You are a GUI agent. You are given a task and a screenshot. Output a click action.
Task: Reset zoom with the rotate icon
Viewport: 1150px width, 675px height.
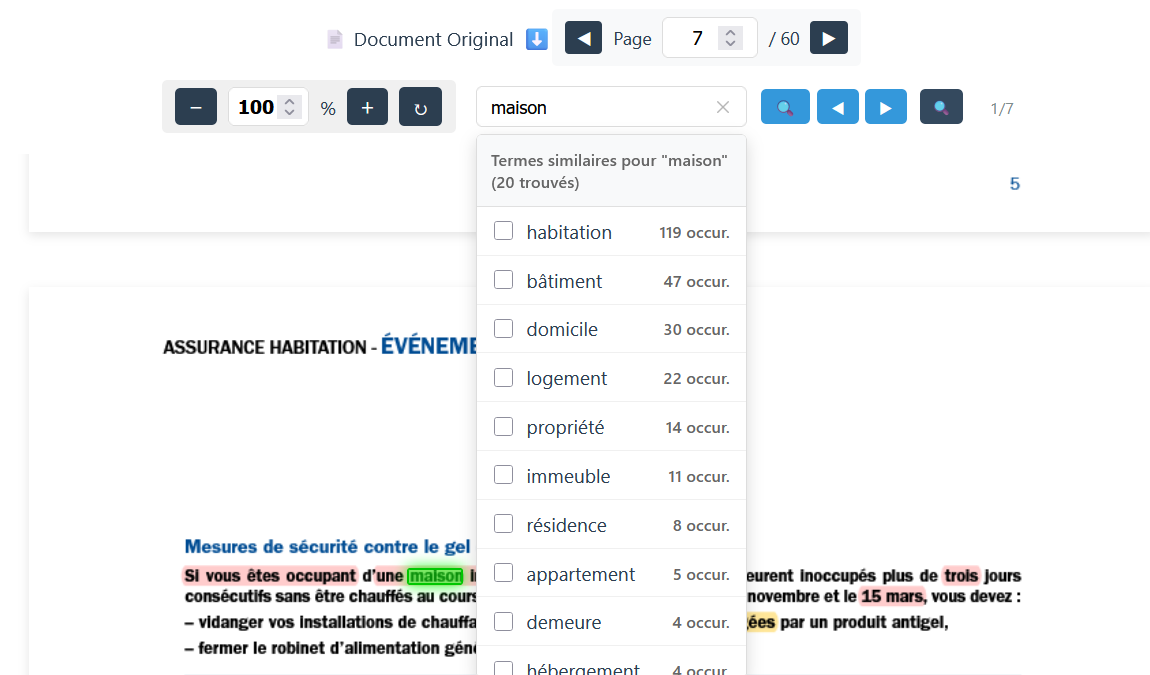(x=420, y=107)
